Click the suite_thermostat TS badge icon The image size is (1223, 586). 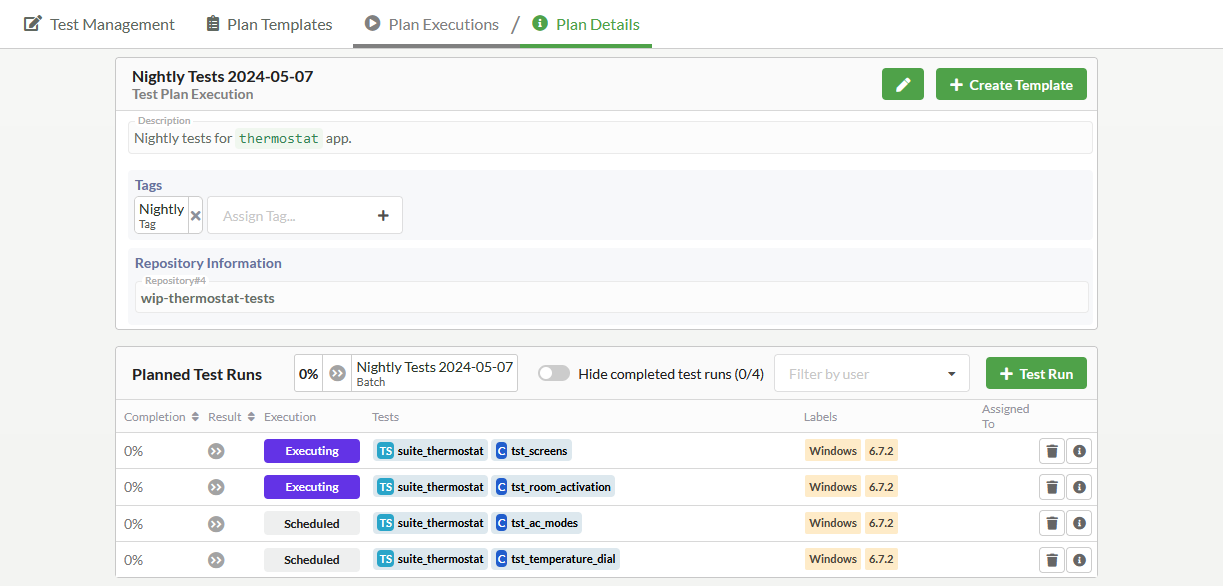[x=387, y=450]
